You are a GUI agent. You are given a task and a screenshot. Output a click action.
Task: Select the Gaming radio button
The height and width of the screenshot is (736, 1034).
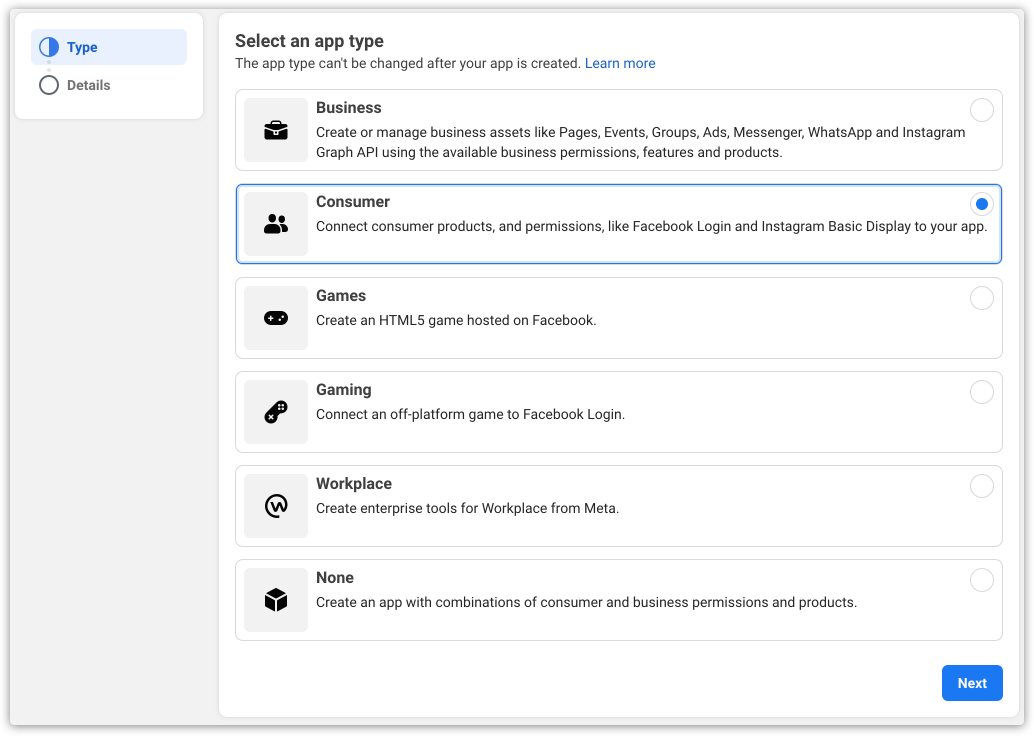(981, 392)
